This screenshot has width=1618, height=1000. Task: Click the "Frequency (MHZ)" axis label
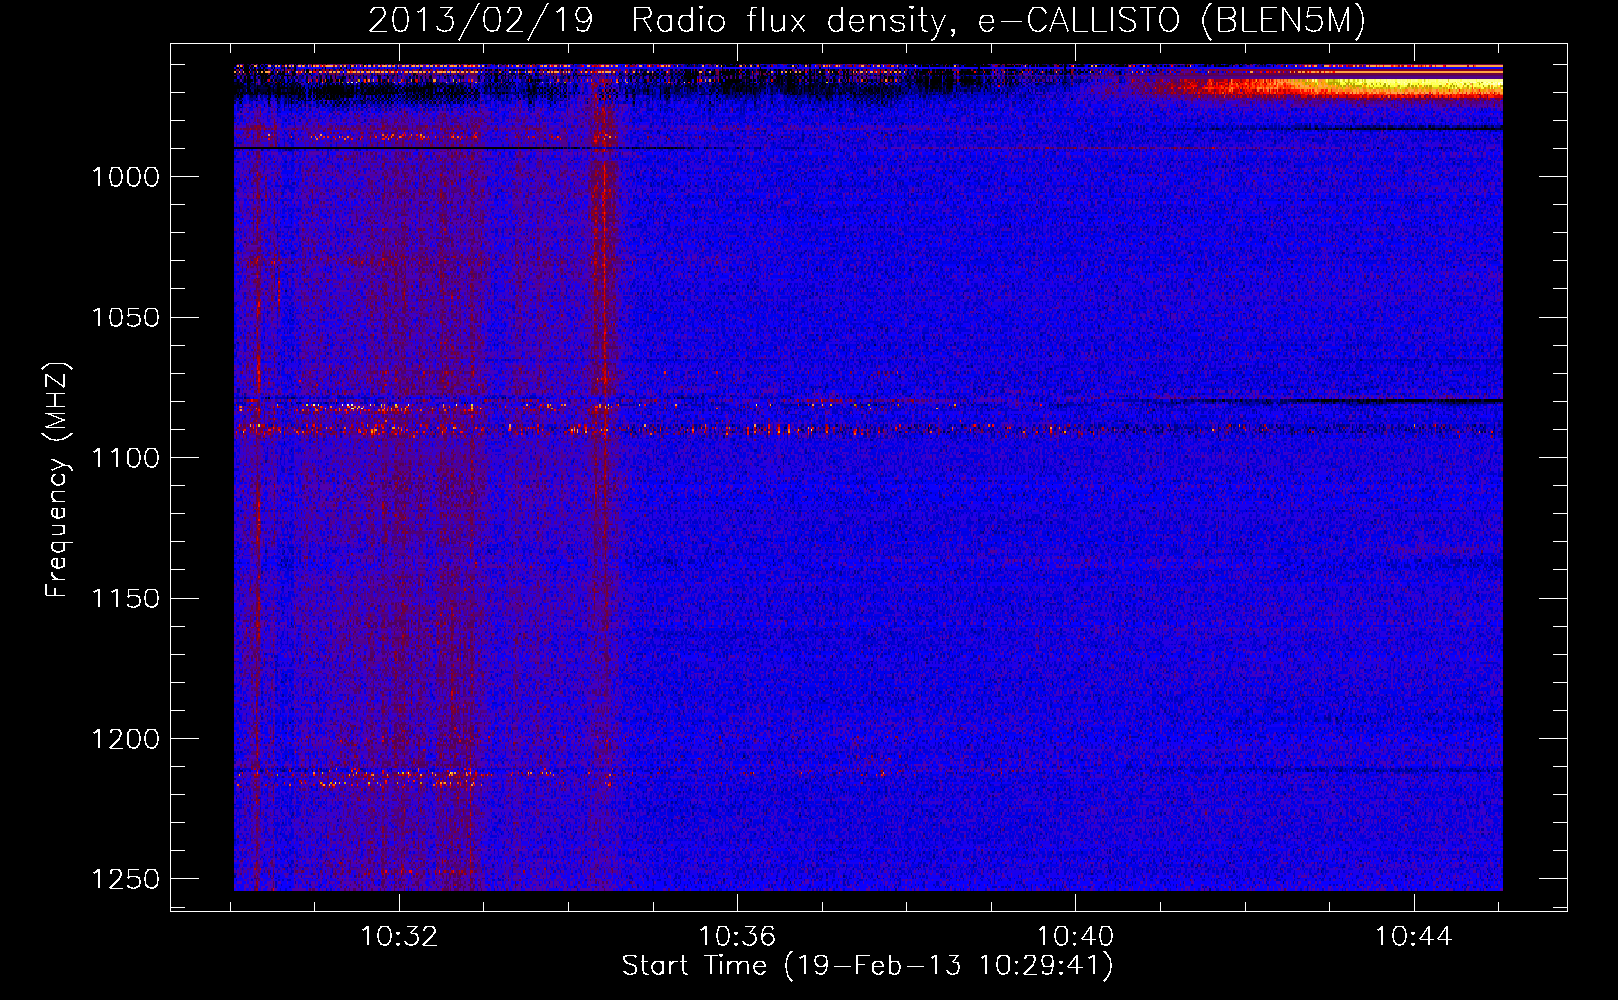click(x=57, y=480)
